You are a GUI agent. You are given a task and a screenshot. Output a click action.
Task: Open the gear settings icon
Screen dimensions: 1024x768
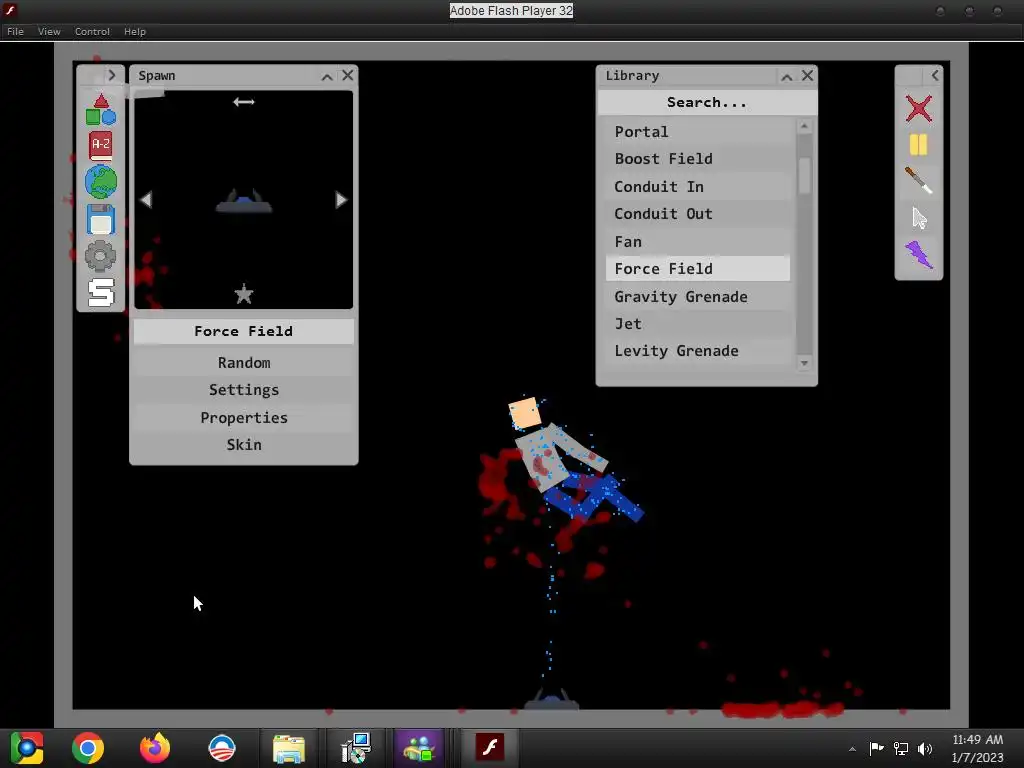101,255
